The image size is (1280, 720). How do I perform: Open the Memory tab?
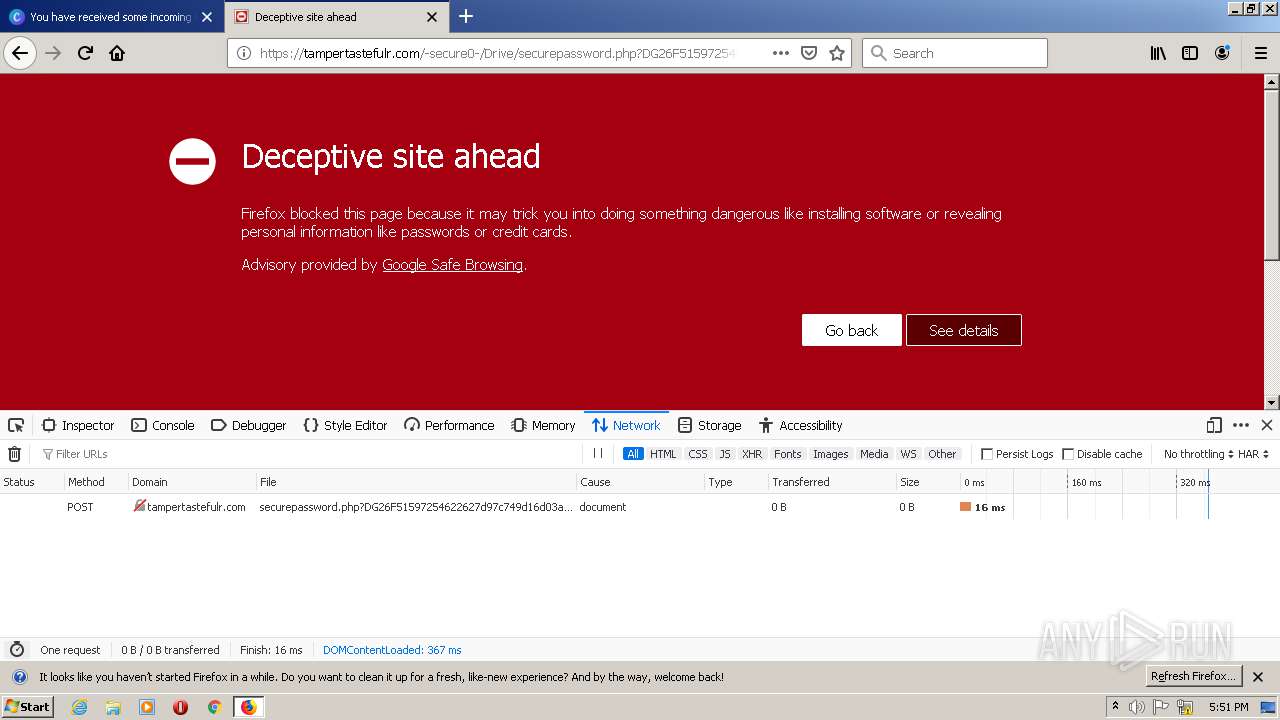point(543,425)
